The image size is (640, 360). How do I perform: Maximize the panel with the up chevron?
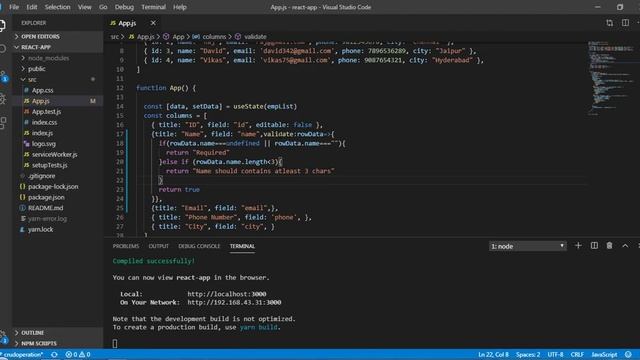625,246
